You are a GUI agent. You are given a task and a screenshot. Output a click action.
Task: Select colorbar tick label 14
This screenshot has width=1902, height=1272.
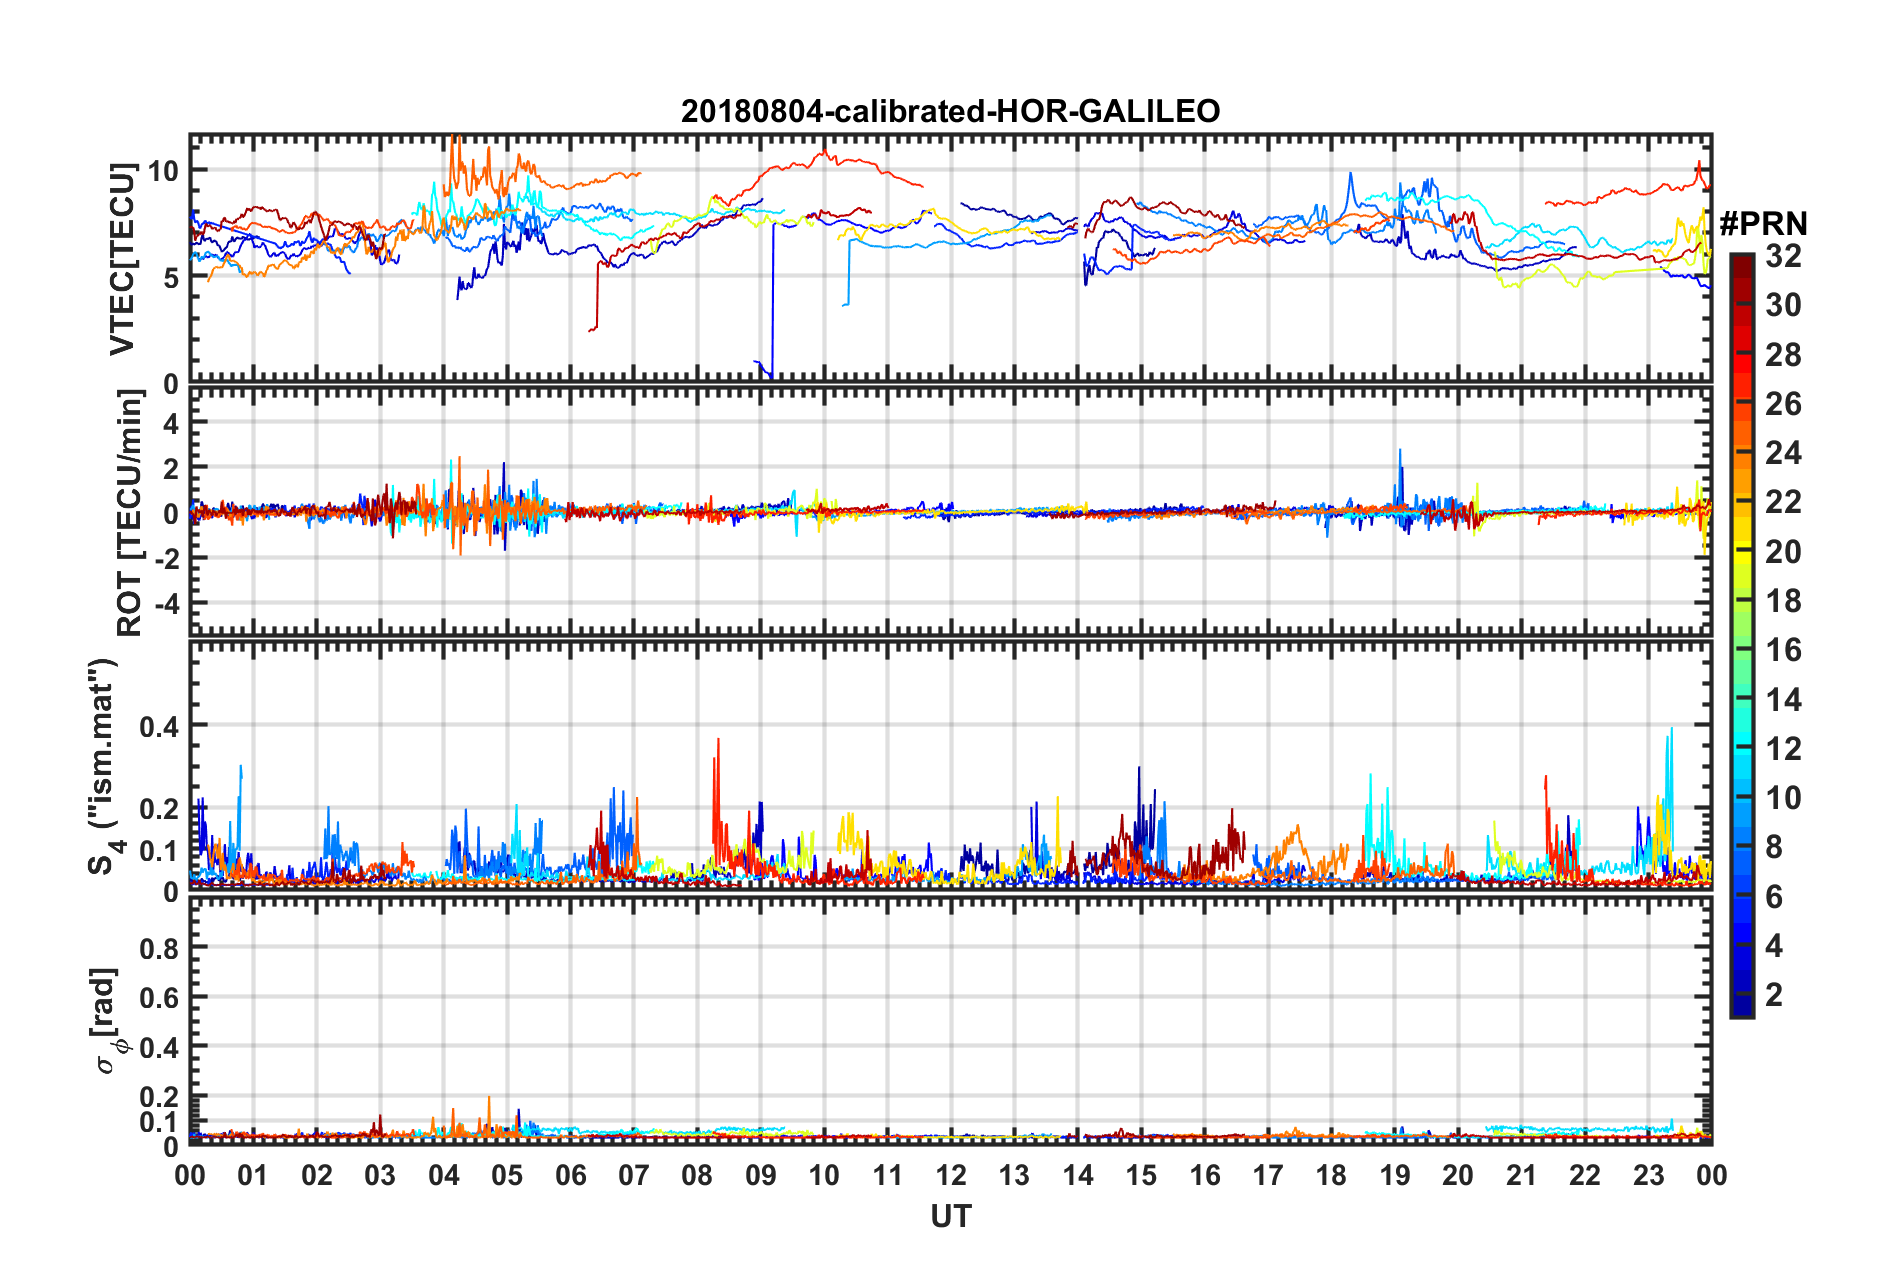point(1783,700)
